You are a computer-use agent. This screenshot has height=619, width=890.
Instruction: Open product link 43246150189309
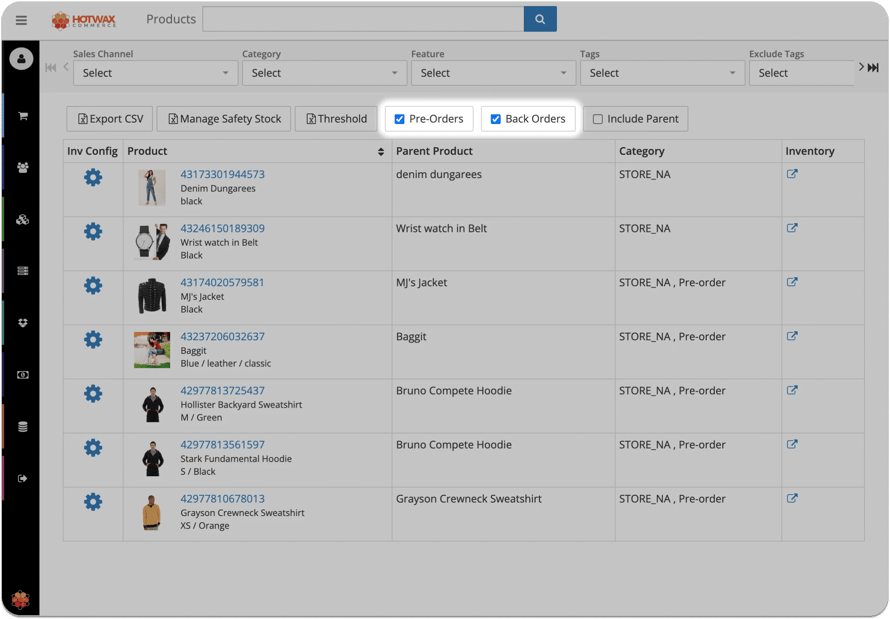click(x=222, y=228)
